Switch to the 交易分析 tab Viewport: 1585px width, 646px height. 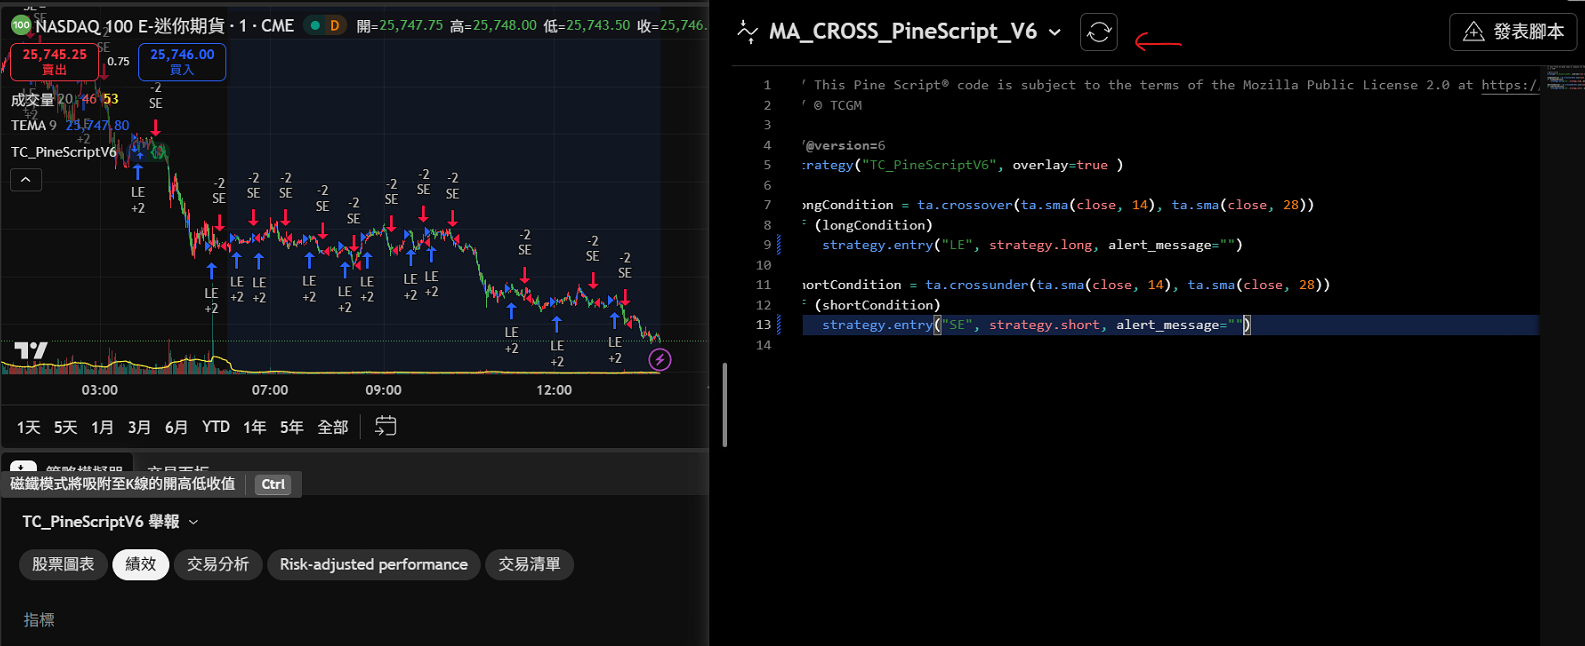pyautogui.click(x=218, y=564)
